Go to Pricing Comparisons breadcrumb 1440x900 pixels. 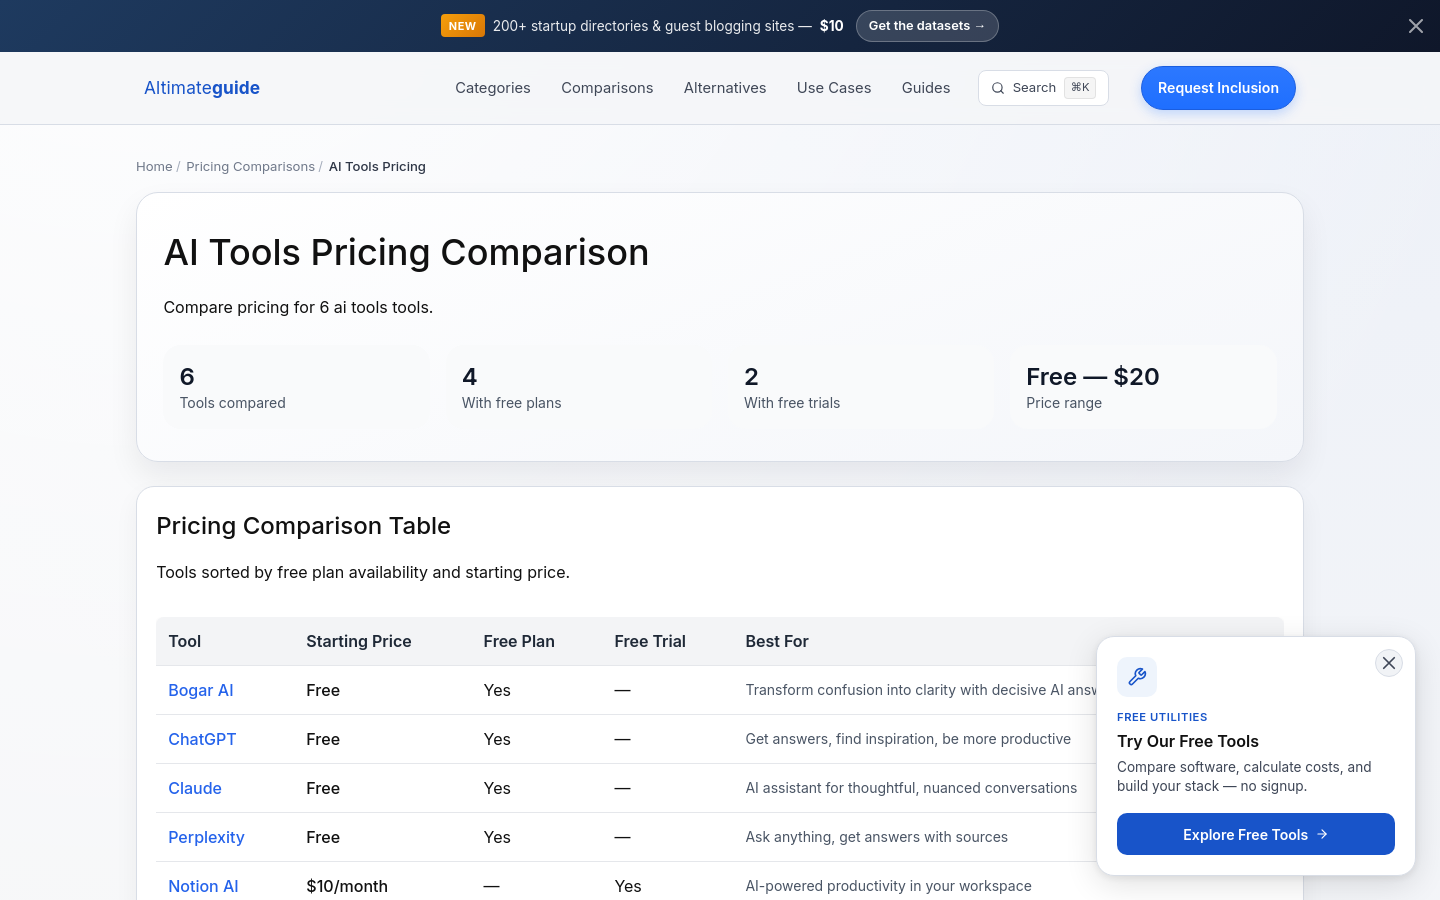coord(250,167)
